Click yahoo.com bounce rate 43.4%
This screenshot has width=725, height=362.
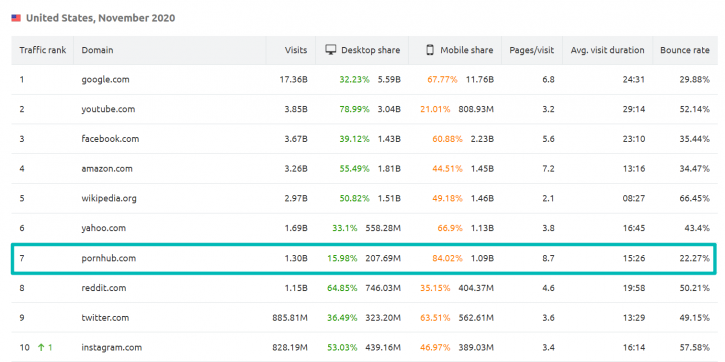point(697,228)
